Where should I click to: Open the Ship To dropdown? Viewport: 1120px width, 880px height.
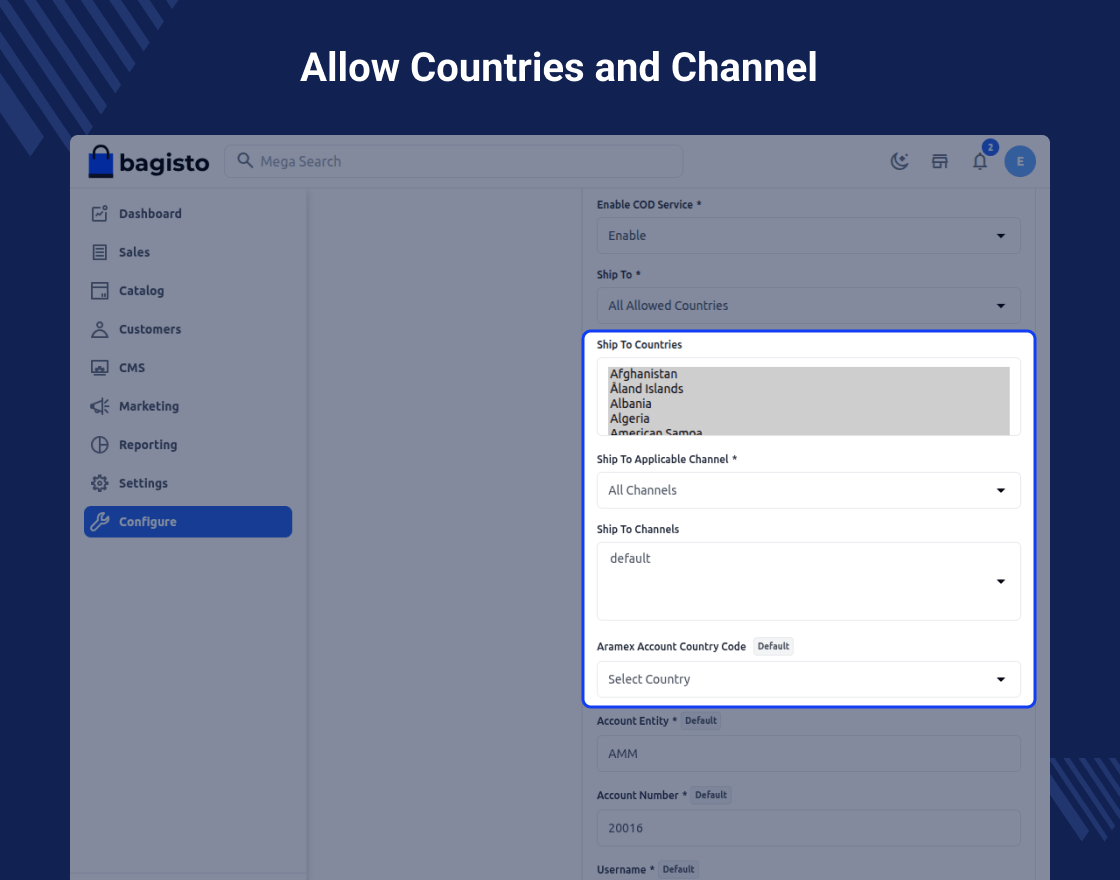tap(809, 306)
